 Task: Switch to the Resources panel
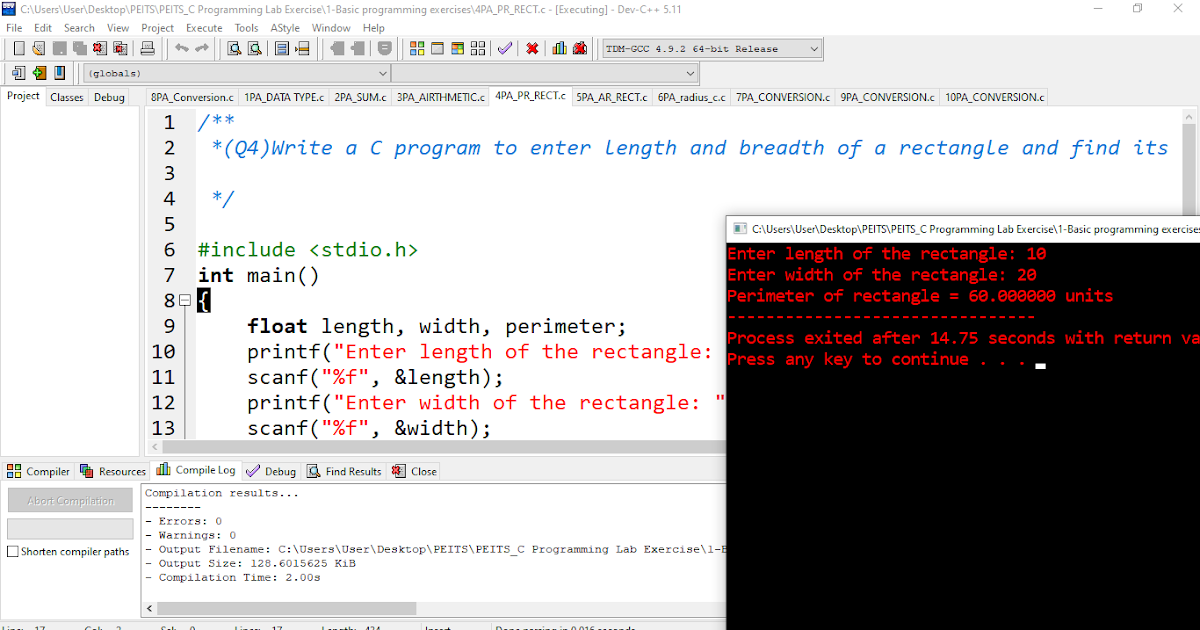(x=112, y=471)
